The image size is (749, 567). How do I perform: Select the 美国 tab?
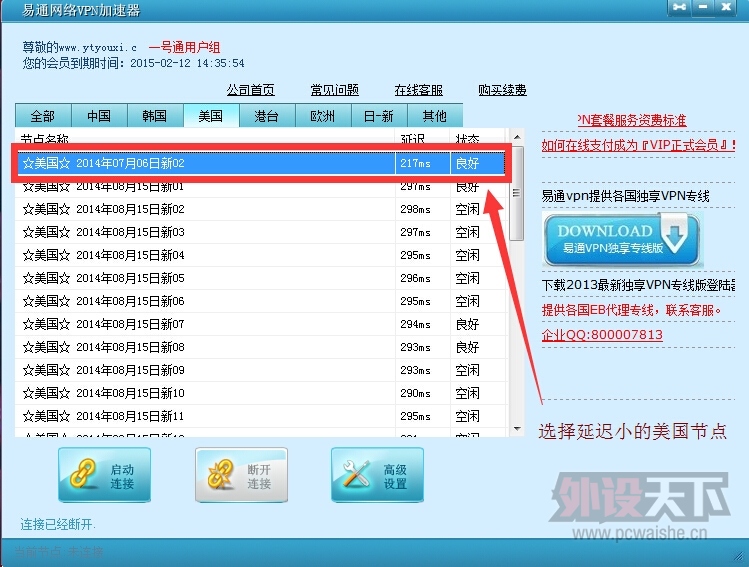pyautogui.click(x=211, y=116)
